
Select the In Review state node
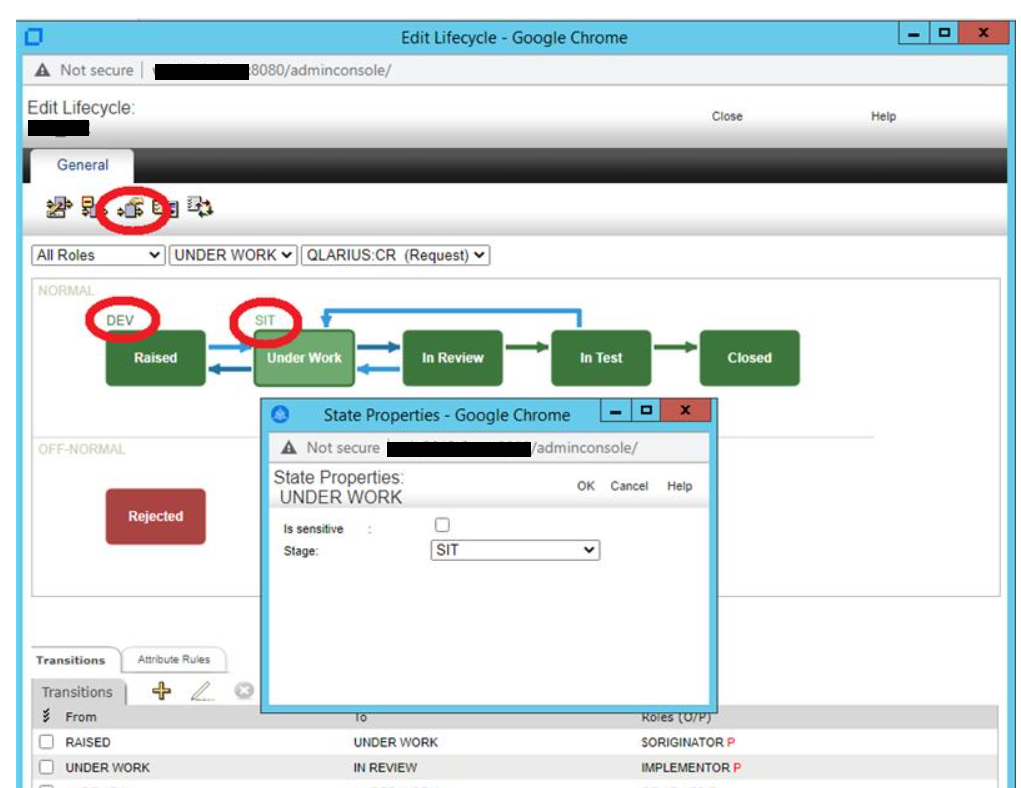click(x=453, y=358)
